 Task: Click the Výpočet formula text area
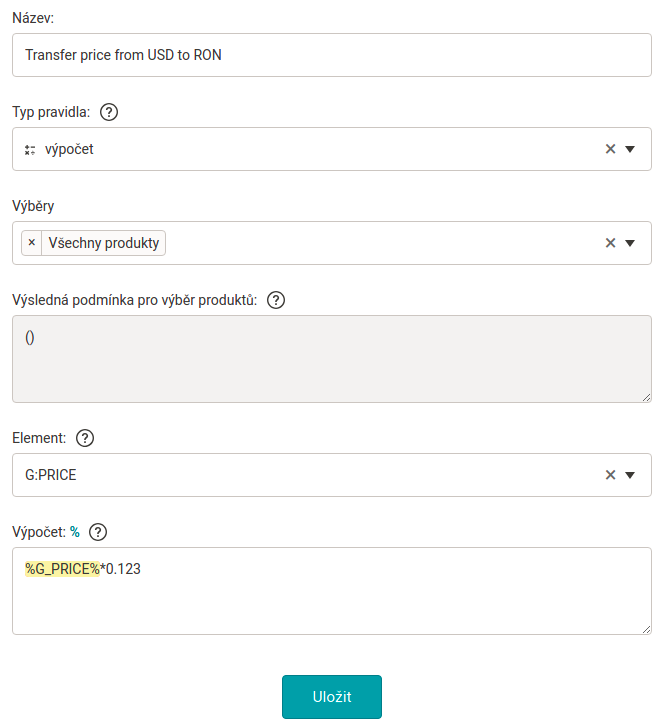(332, 600)
